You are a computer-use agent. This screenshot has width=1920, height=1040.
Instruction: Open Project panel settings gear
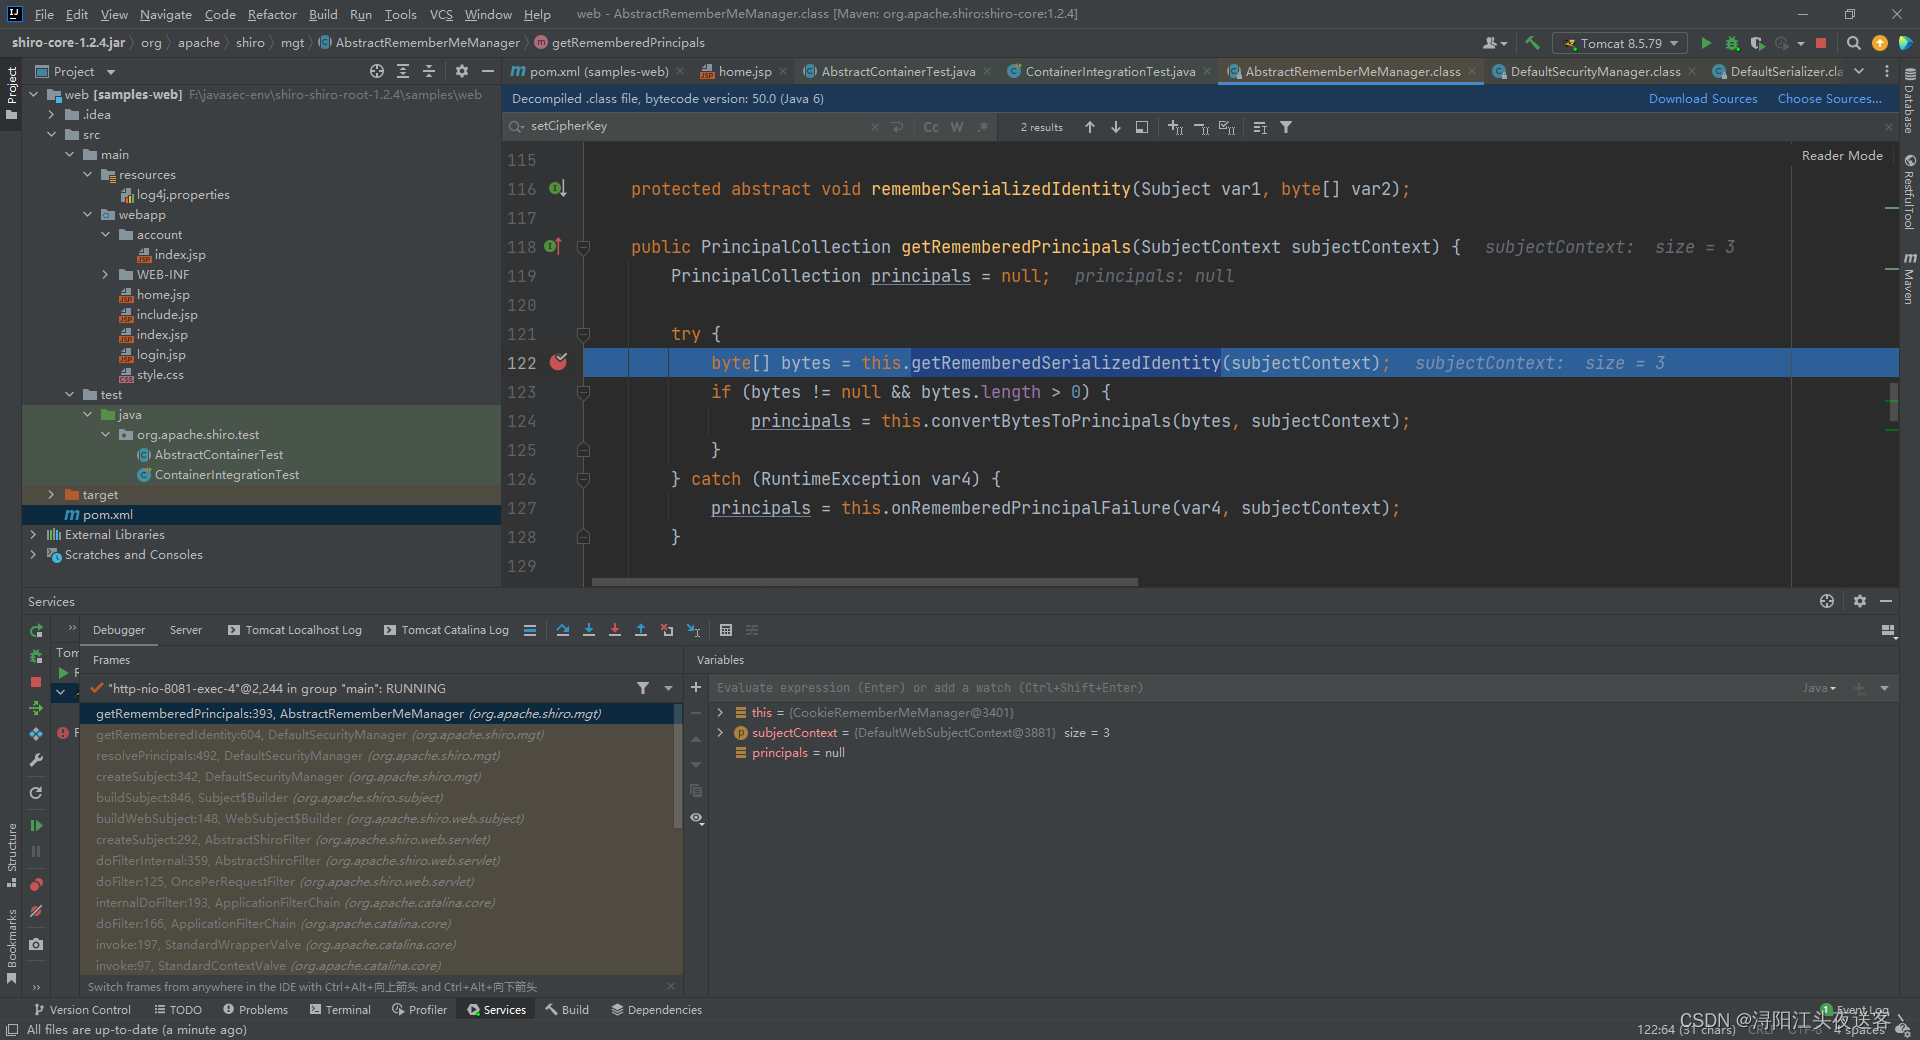click(x=461, y=71)
